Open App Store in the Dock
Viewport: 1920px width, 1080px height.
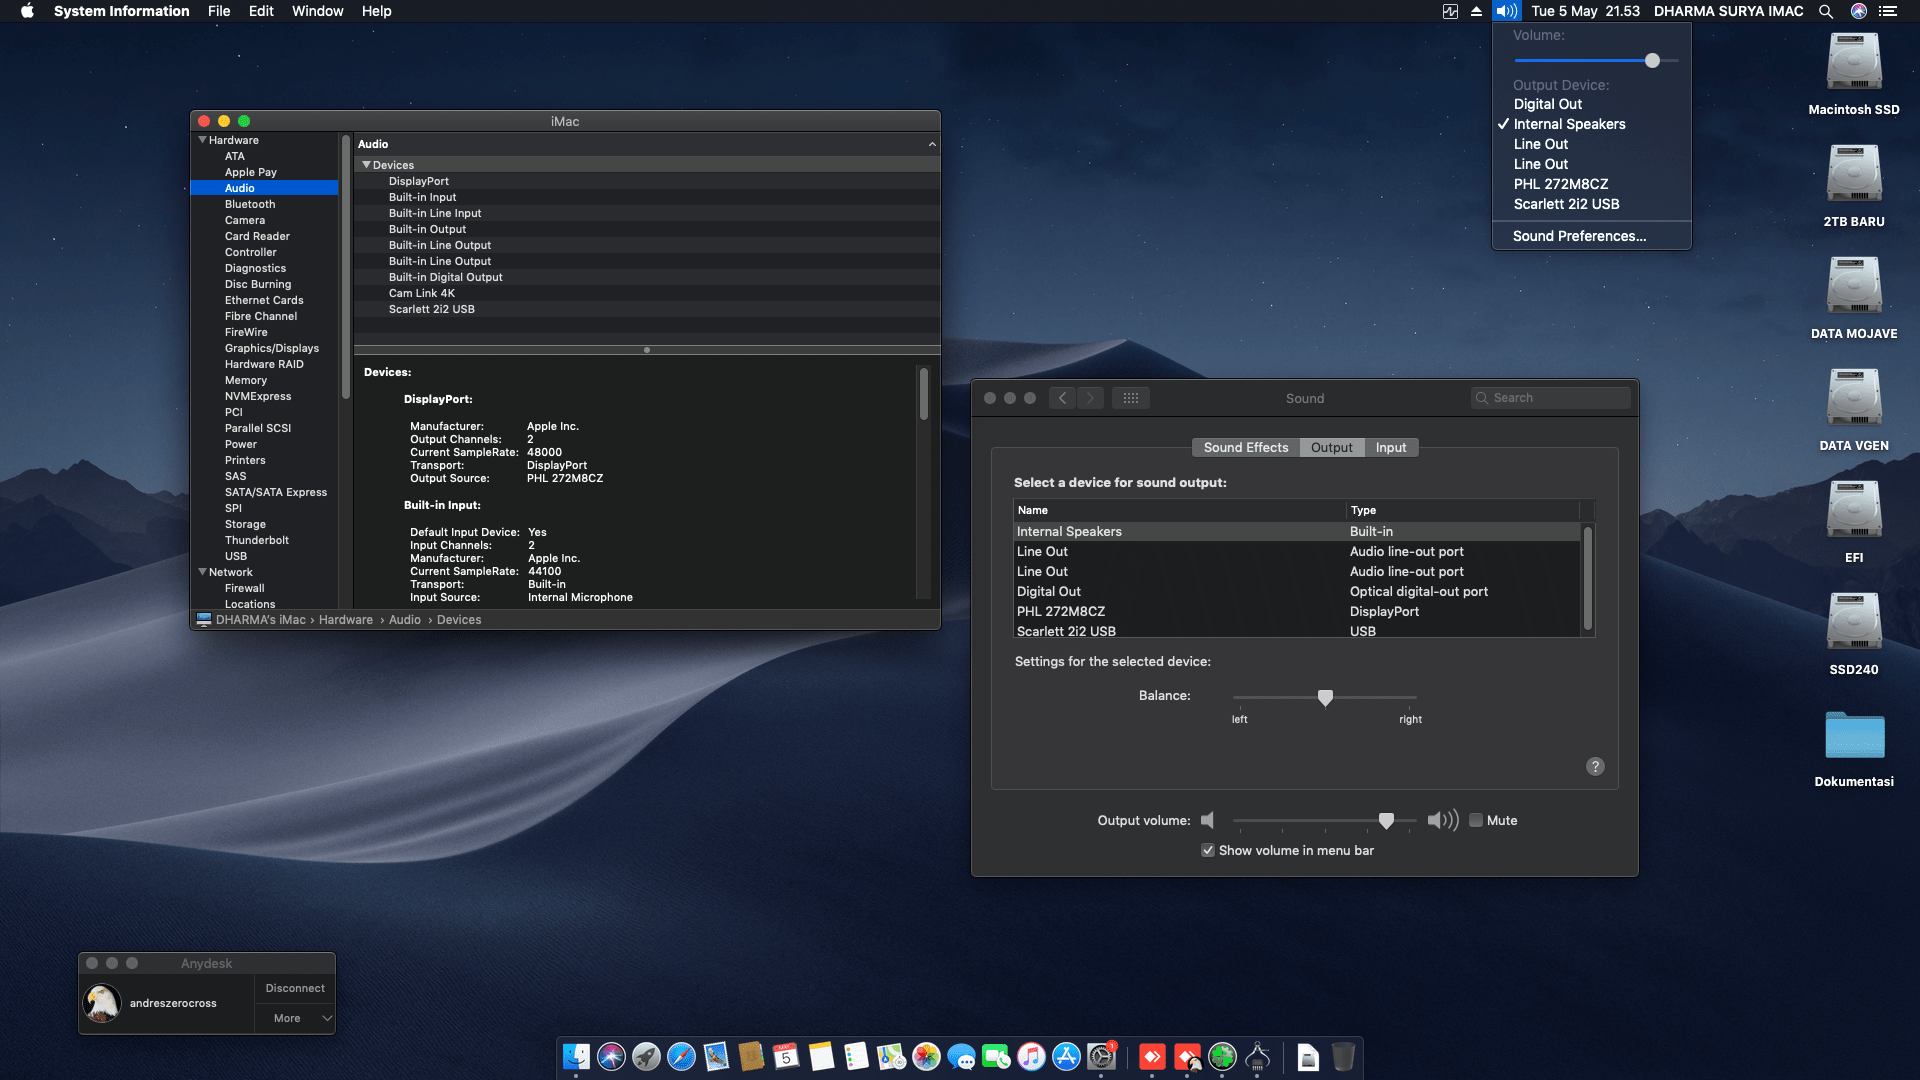pyautogui.click(x=1066, y=1056)
